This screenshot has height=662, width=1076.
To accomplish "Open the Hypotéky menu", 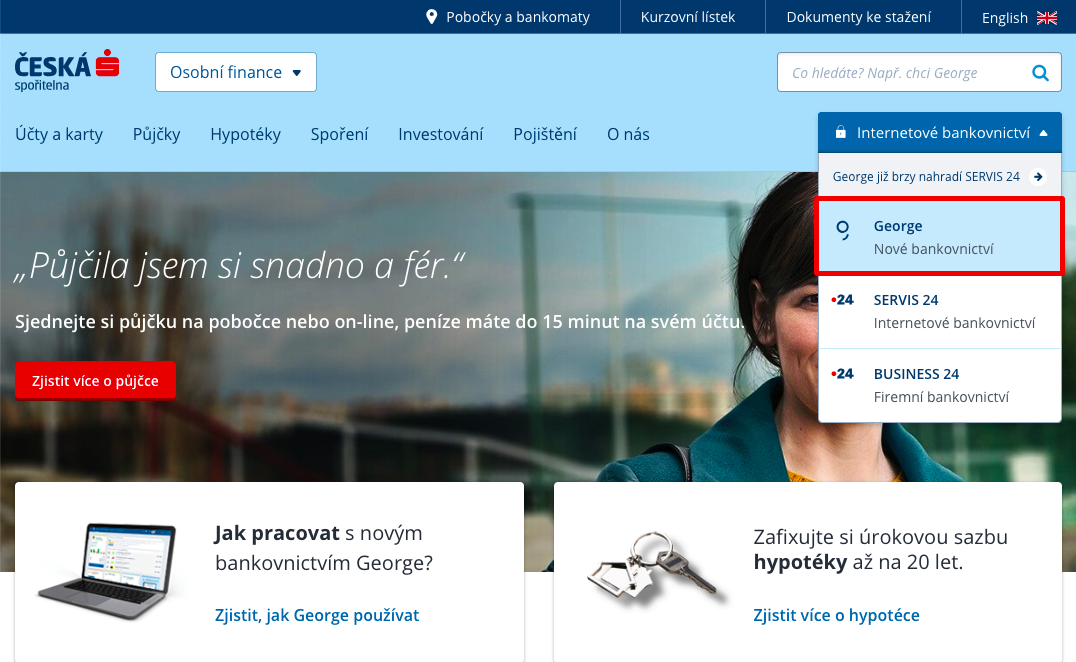I will (x=246, y=134).
